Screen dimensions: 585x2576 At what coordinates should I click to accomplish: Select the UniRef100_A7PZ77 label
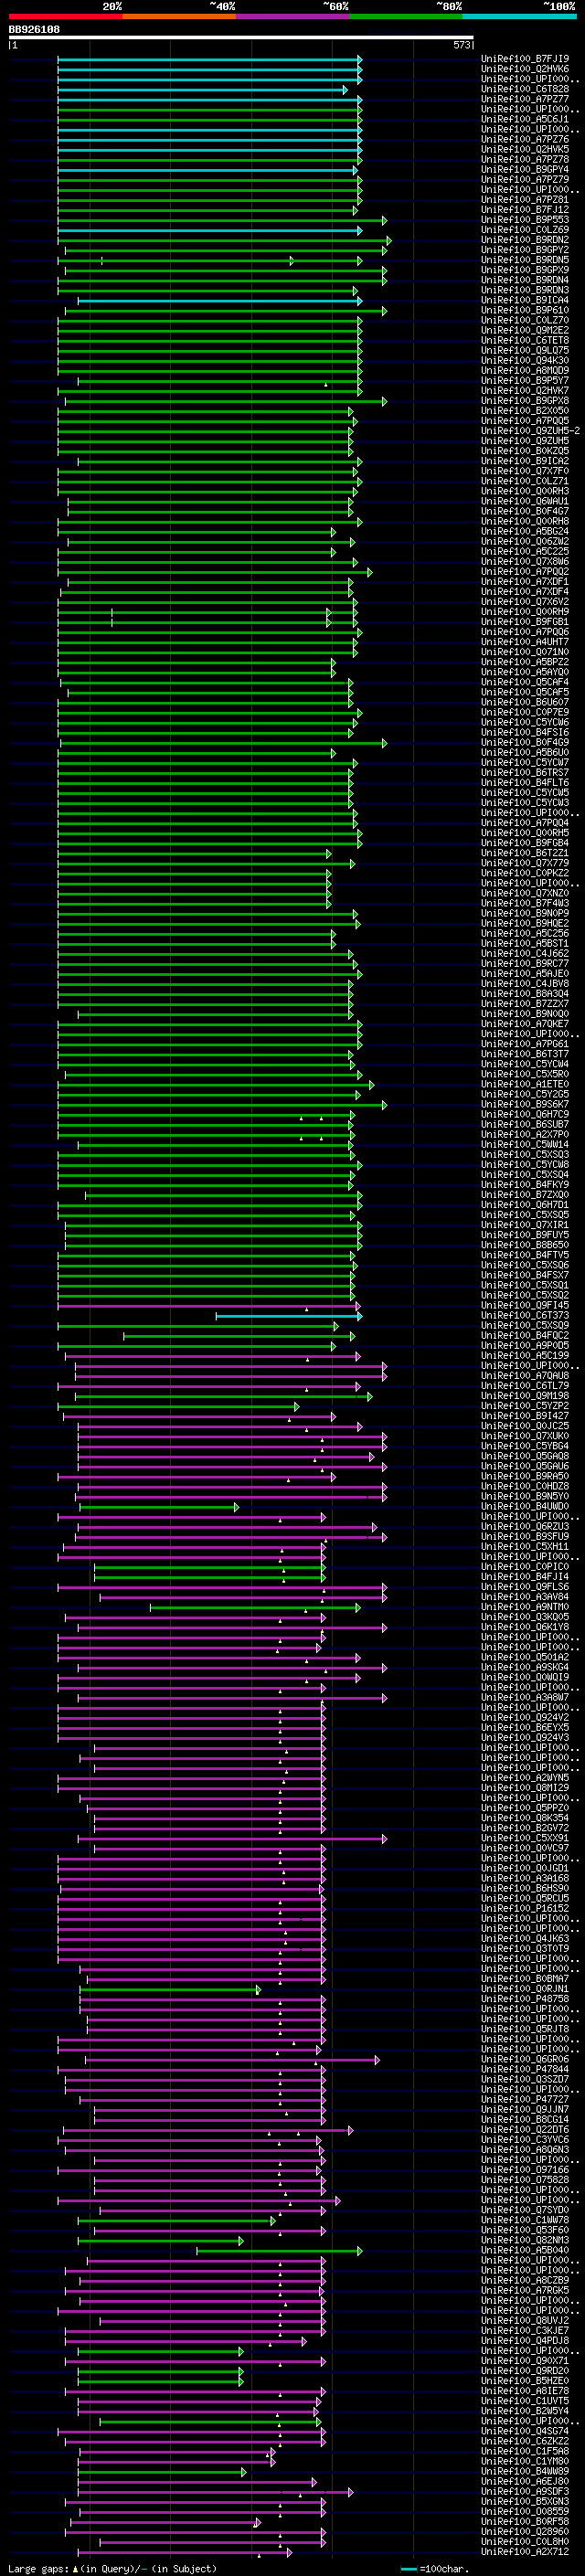pos(525,99)
